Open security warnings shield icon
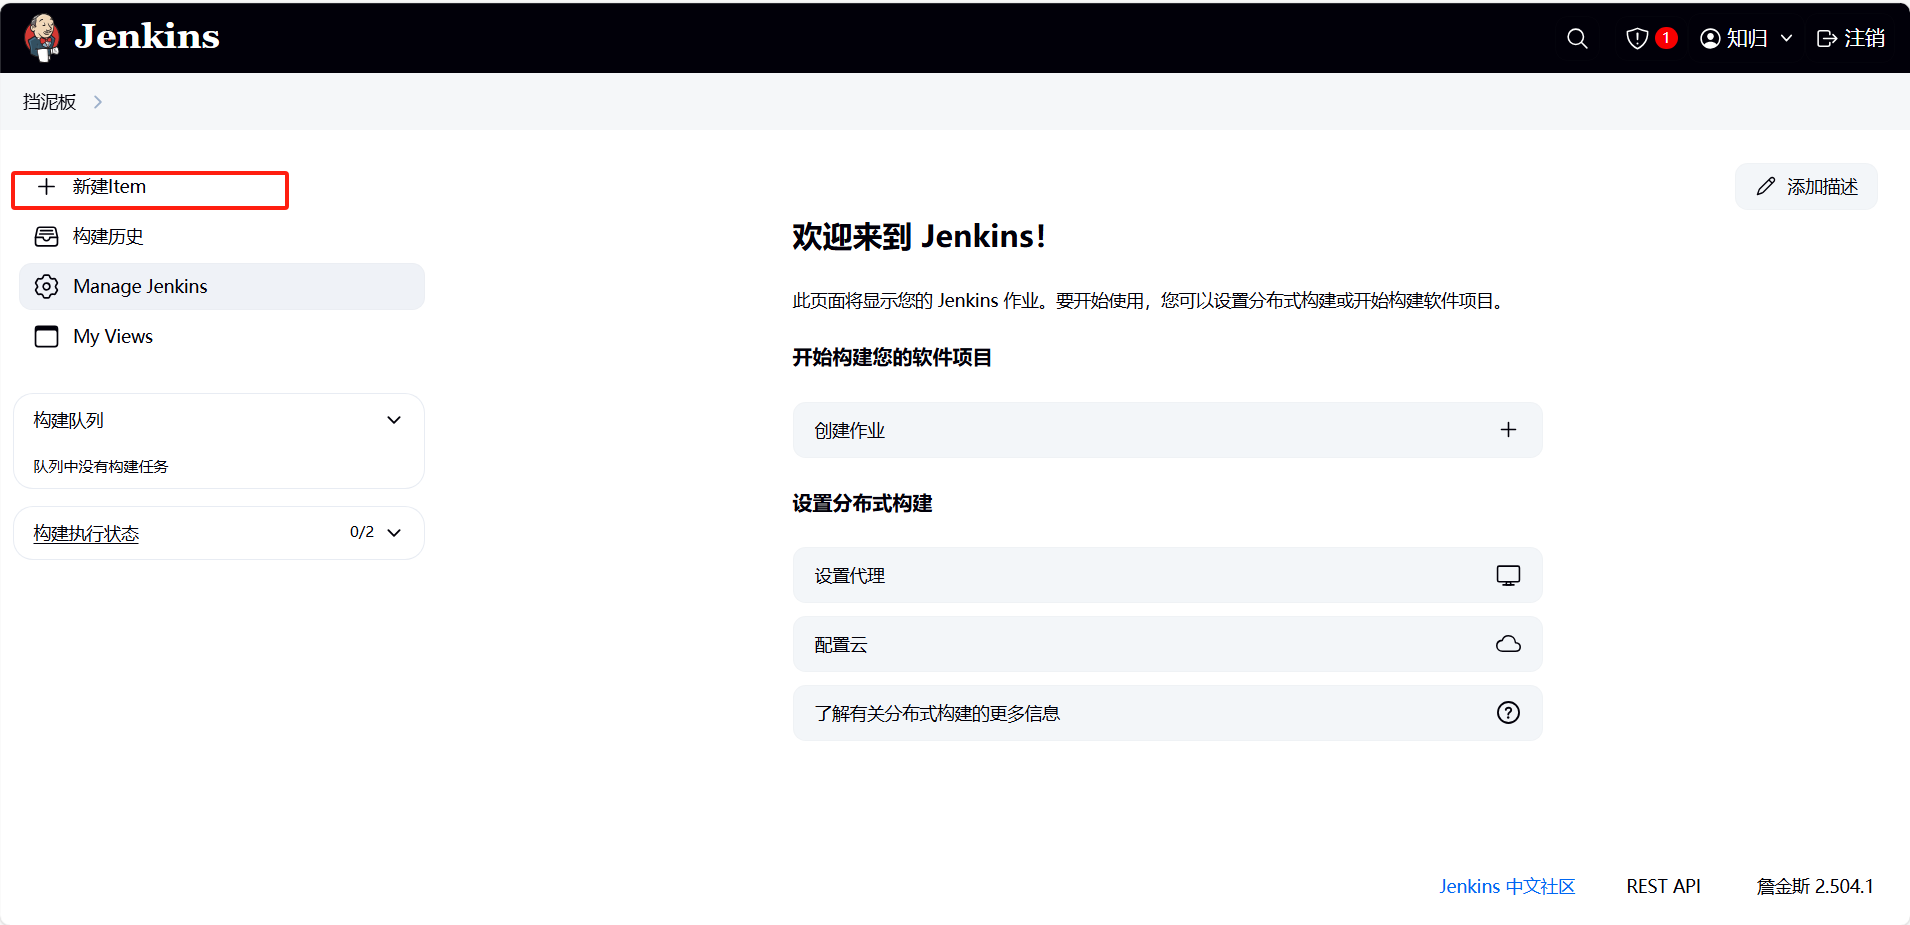The image size is (1910, 925). tap(1637, 38)
